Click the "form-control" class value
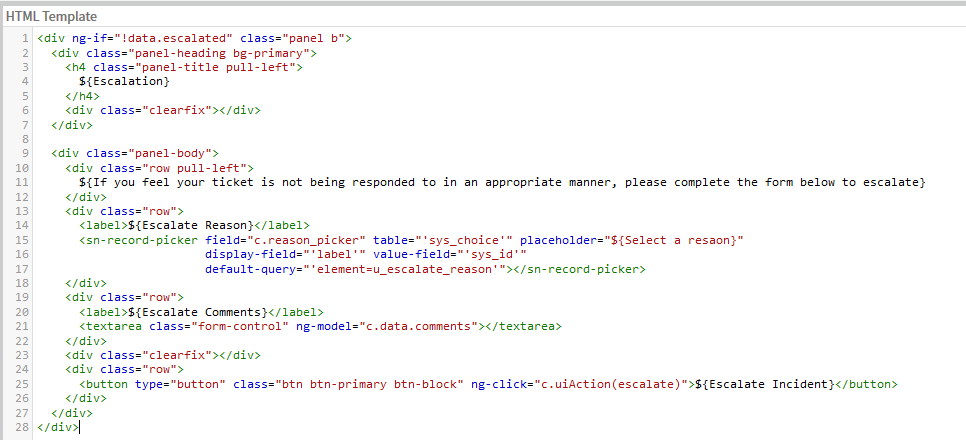Image resolution: width=966 pixels, height=440 pixels. pyautogui.click(x=240, y=326)
